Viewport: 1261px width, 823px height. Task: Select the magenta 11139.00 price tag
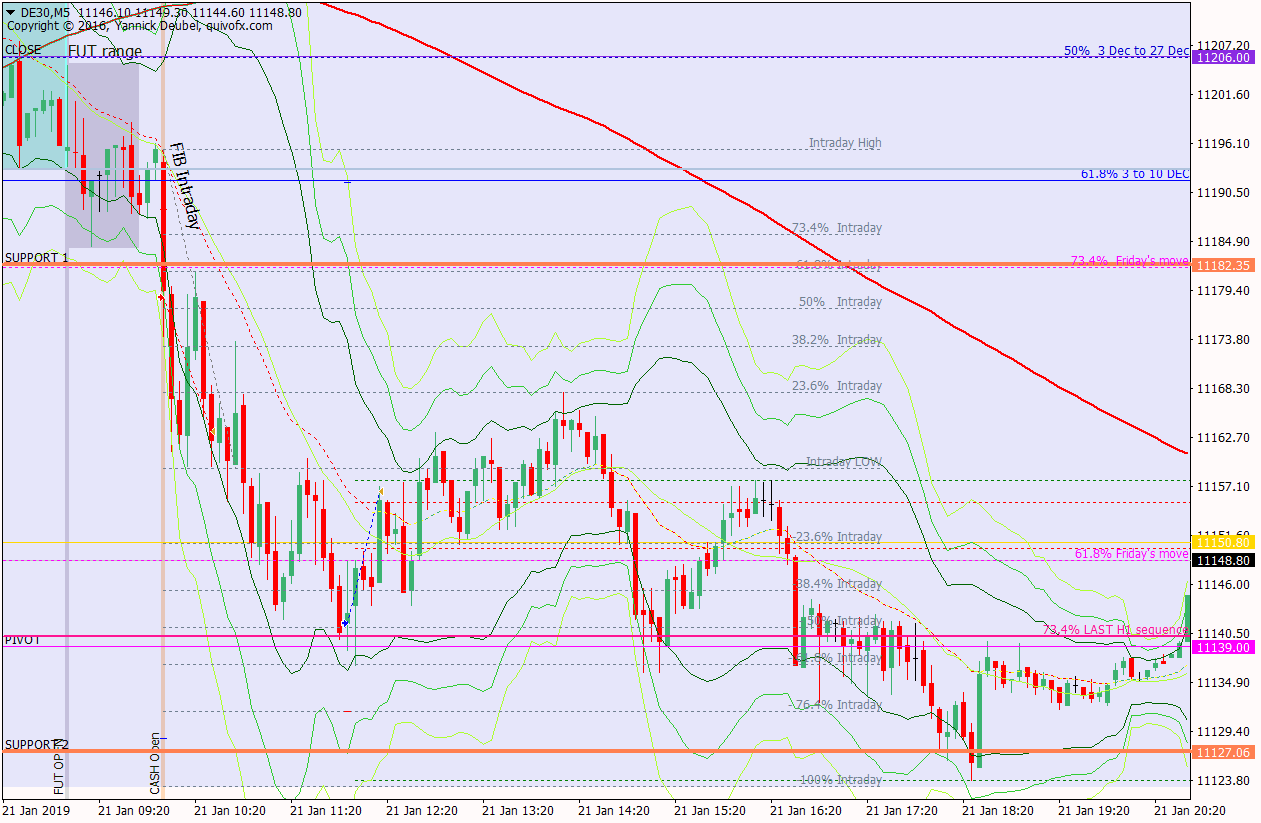coord(1223,648)
